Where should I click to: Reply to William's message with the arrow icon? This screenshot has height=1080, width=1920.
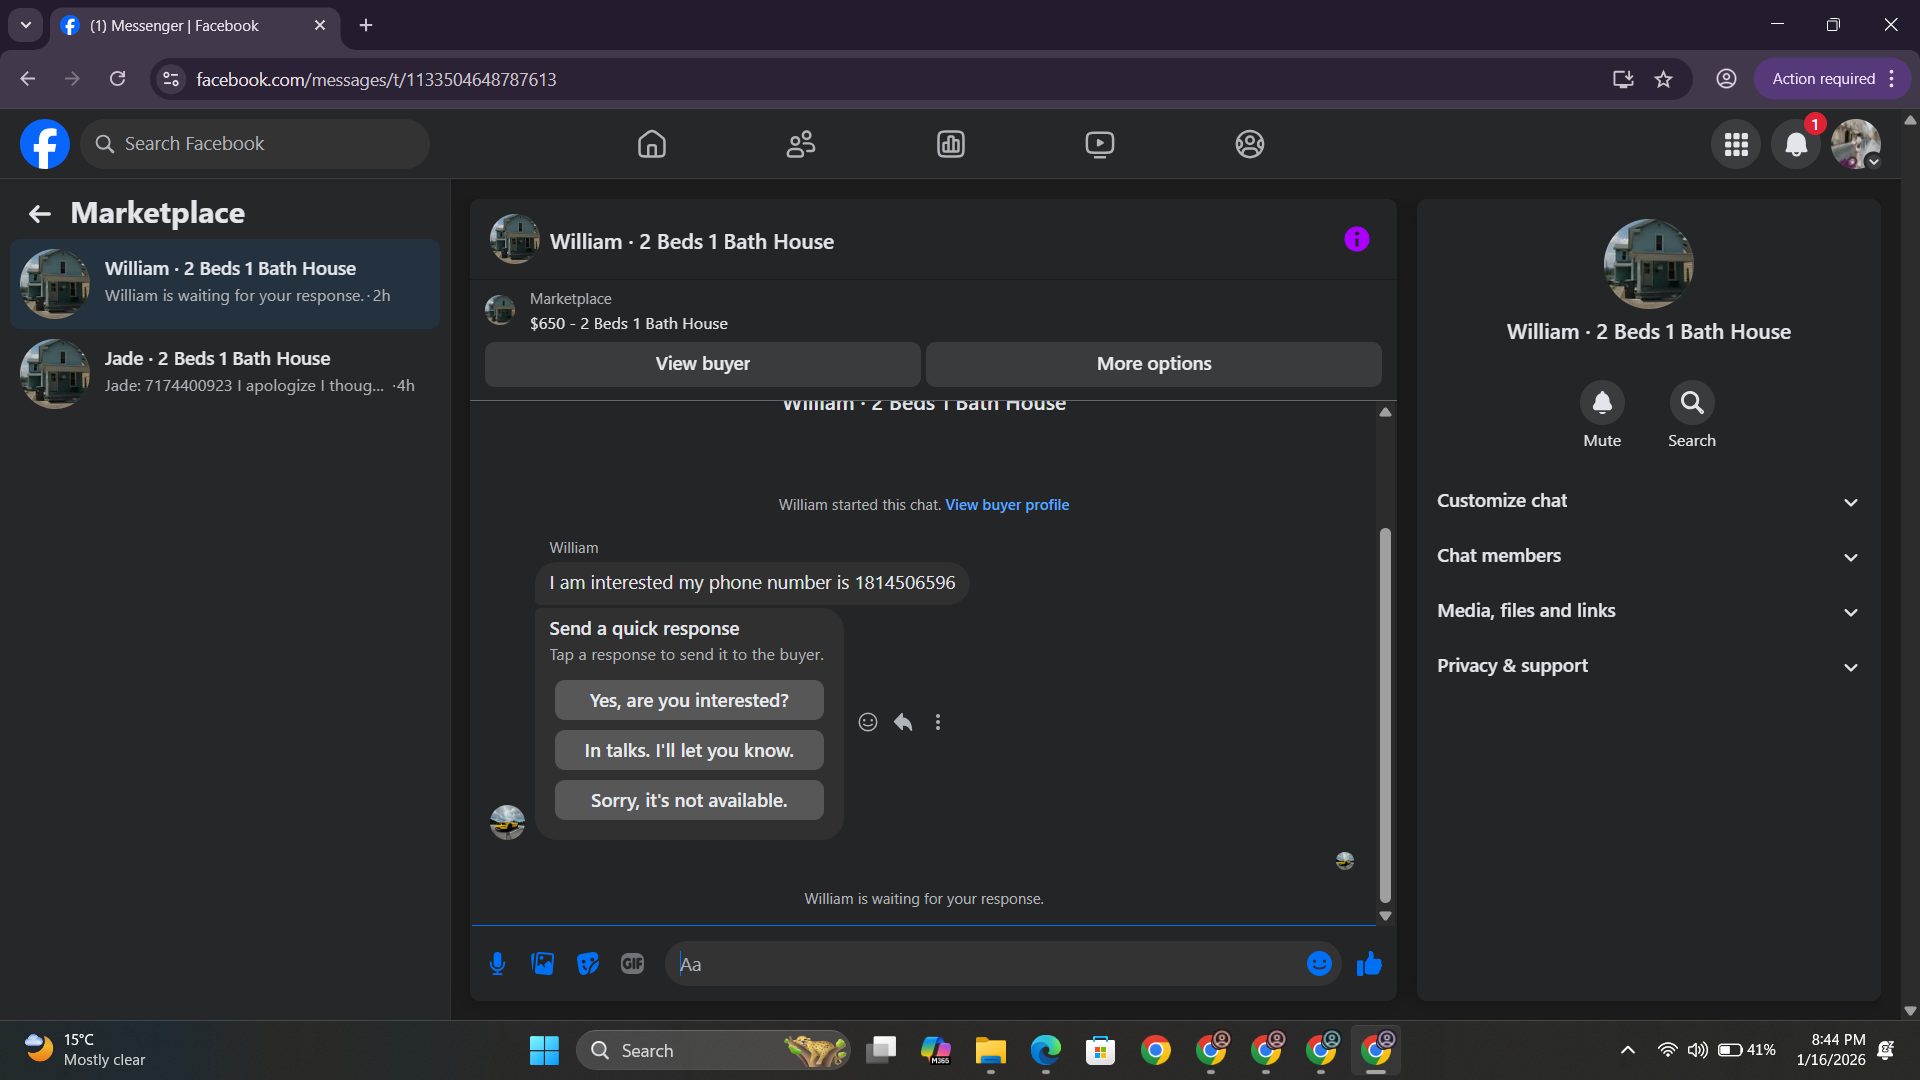coord(903,722)
